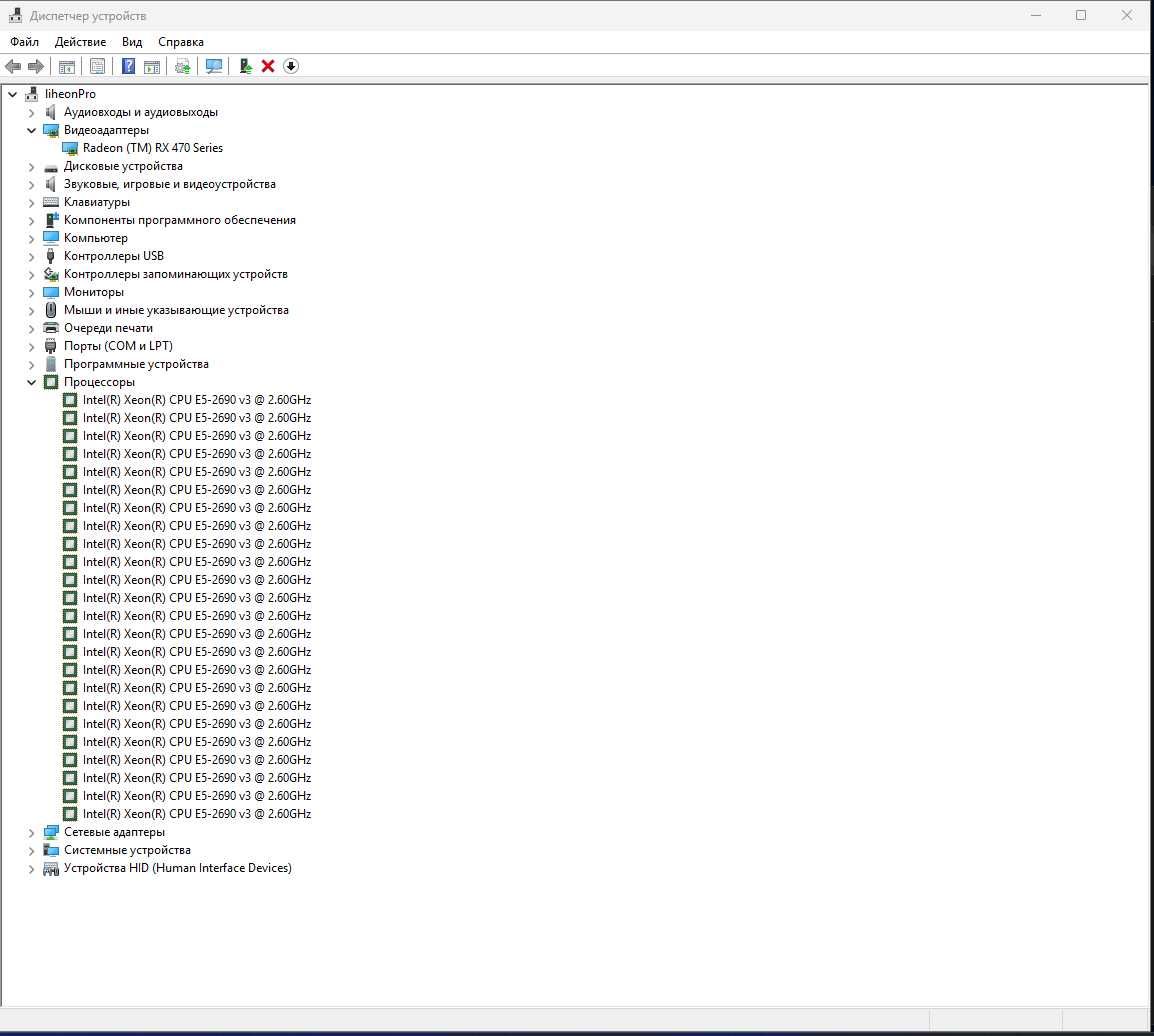Viewport: 1154px width, 1036px height.
Task: Expand the Компьютер category
Action: coord(32,238)
